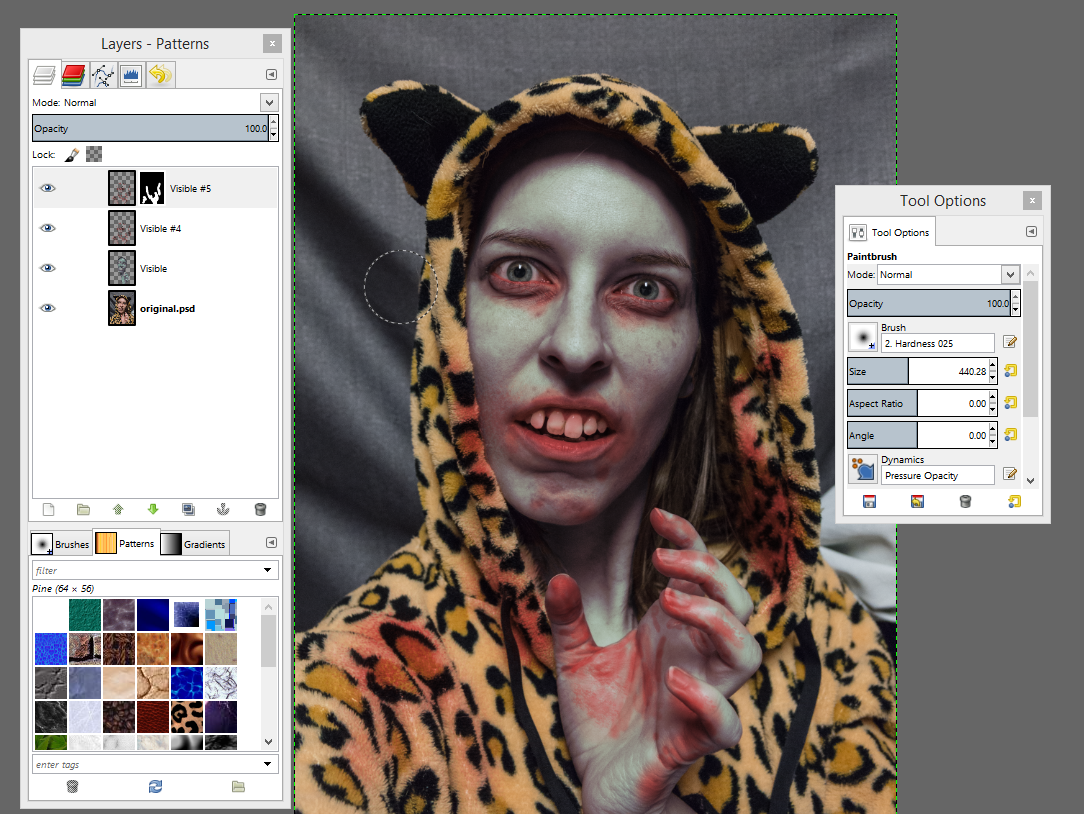Enable the lock pixels toggle

click(69, 153)
